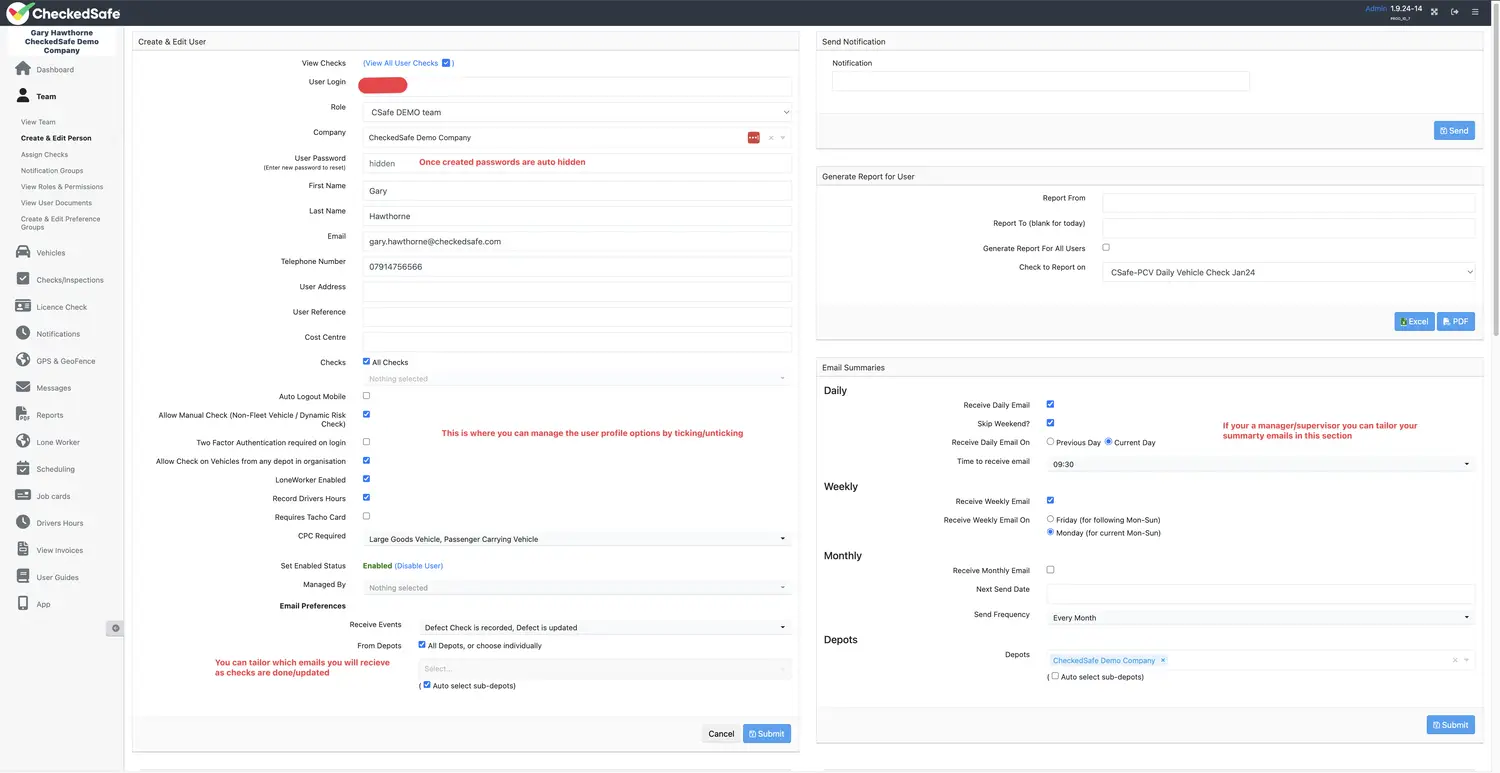Click the View All User Checks link

coord(400,62)
